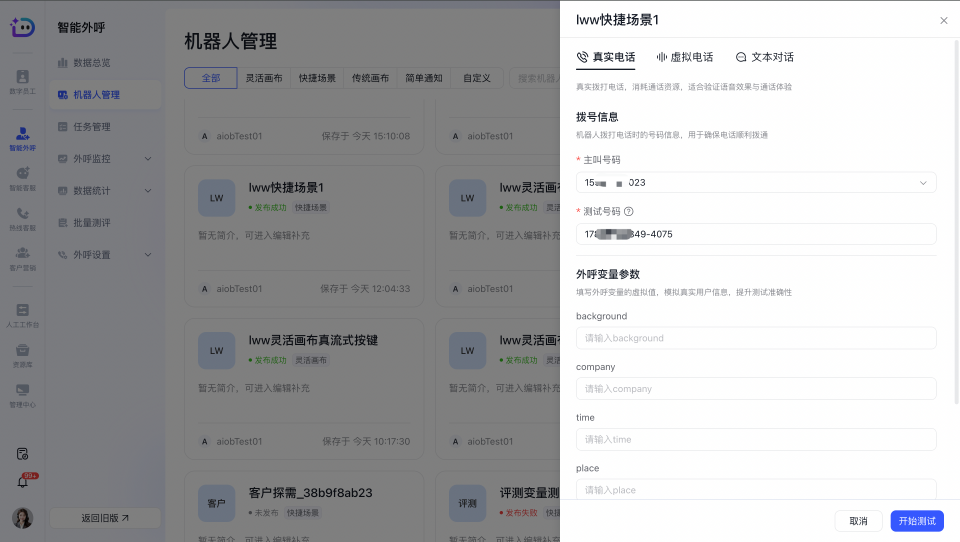Open 智能客服 in the left rail
960x542 pixels.
click(x=22, y=179)
